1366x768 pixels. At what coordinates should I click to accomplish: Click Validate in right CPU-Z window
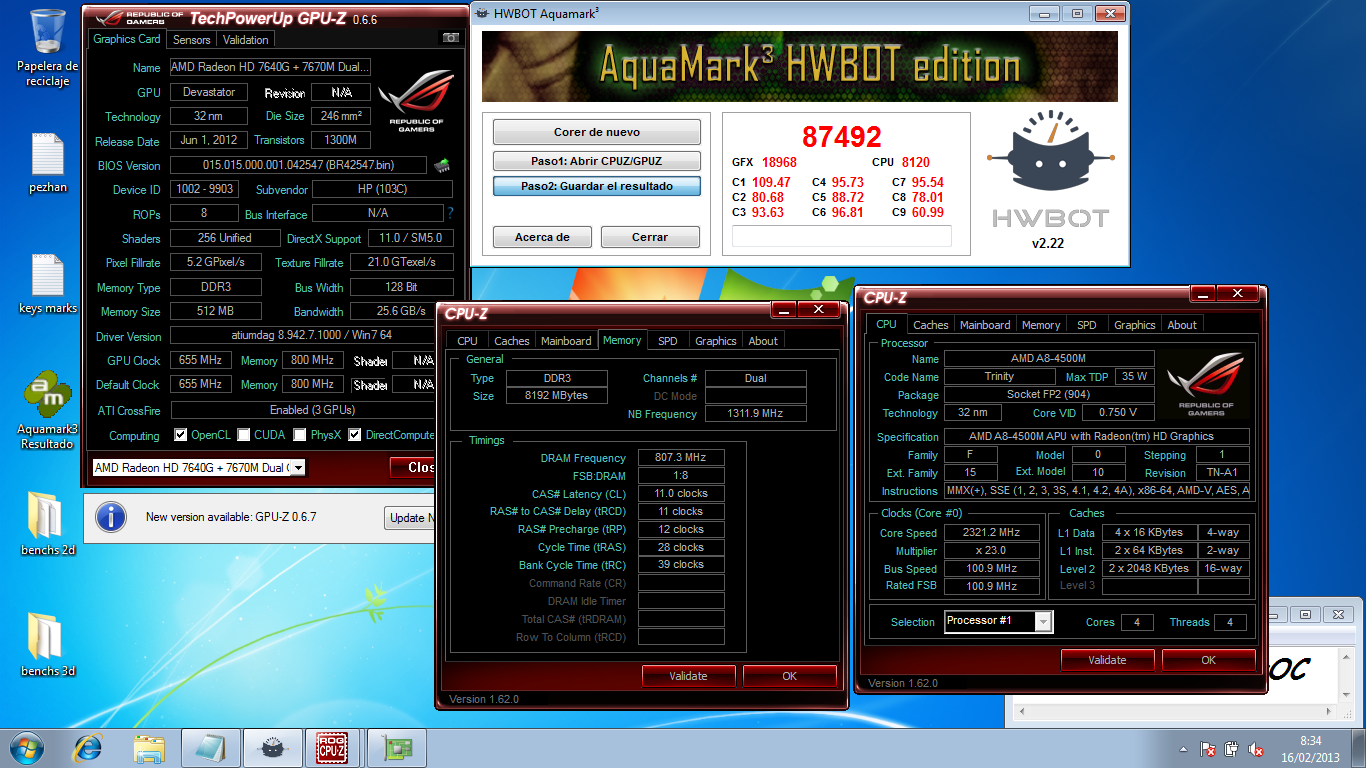click(x=1108, y=660)
